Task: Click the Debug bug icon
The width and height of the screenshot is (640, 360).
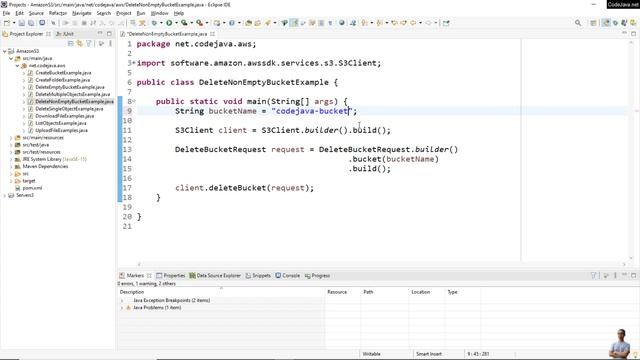Action: click(x=154, y=23)
